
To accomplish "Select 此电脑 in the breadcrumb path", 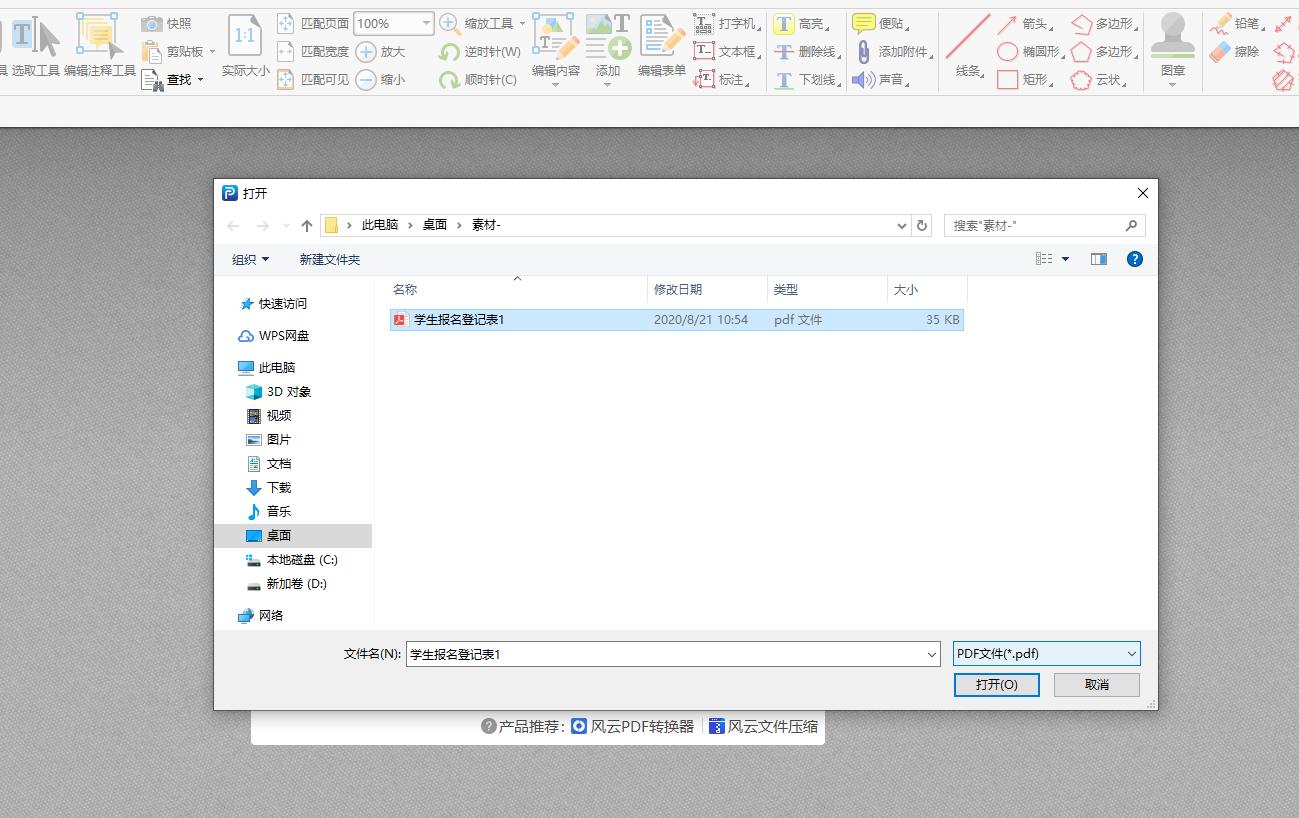I will 380,224.
